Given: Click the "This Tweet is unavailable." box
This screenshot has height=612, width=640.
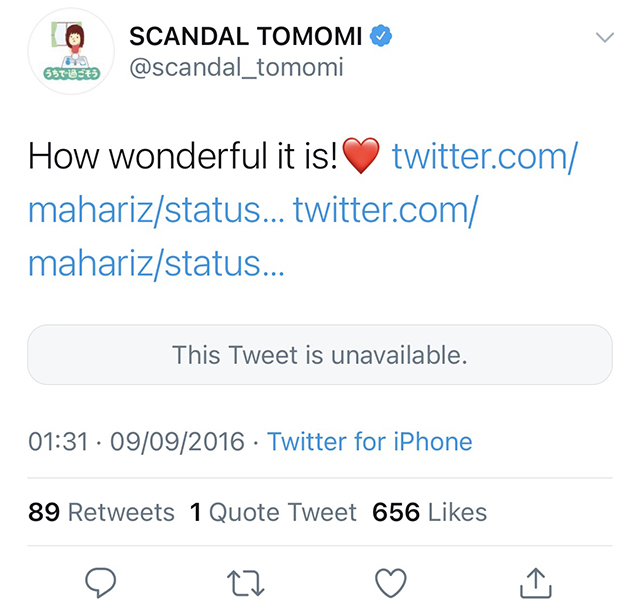Looking at the screenshot, I should pyautogui.click(x=320, y=354).
